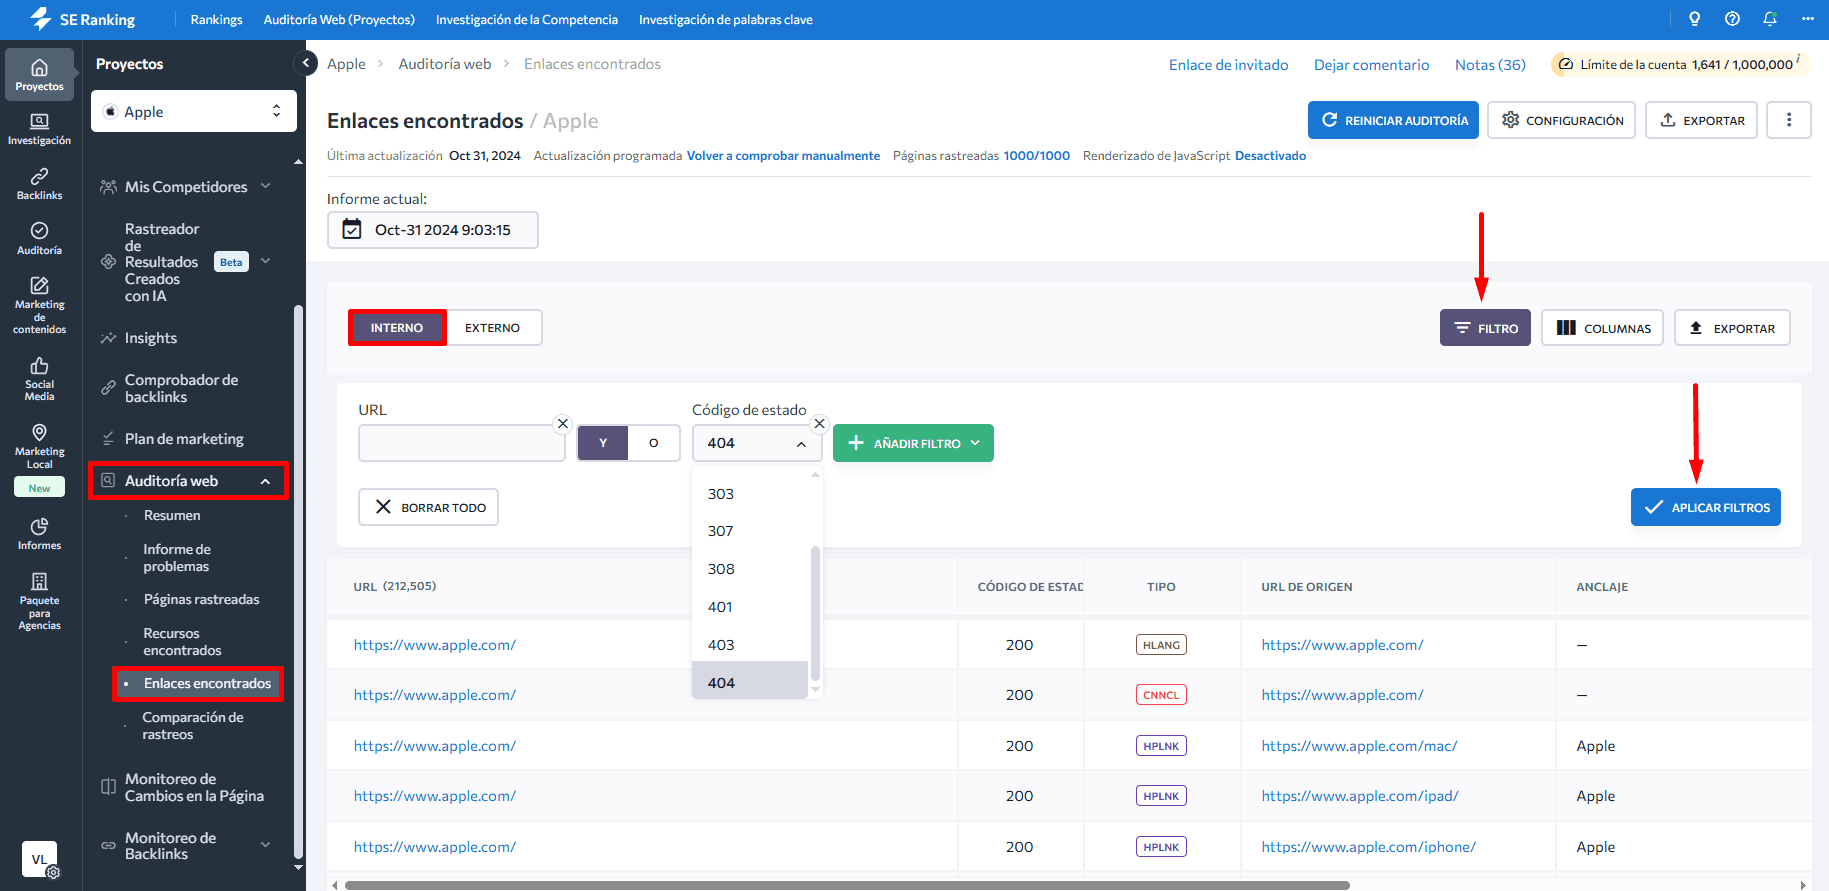Choose 303 in the status code list
The image size is (1829, 891).
click(x=750, y=494)
